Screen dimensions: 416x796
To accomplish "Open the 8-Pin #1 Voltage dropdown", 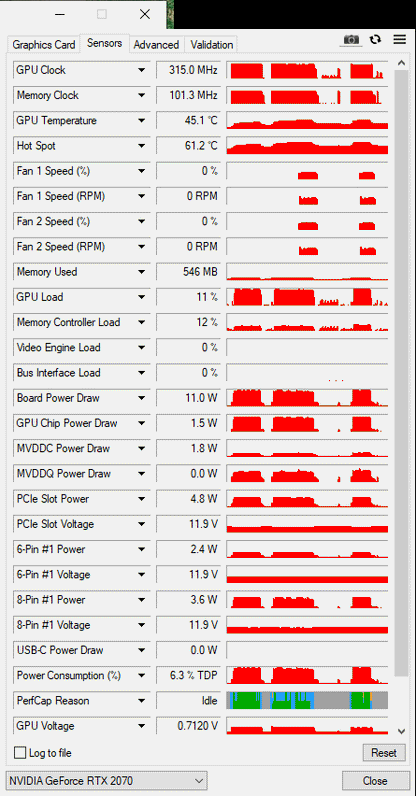I will pyautogui.click(x=141, y=625).
